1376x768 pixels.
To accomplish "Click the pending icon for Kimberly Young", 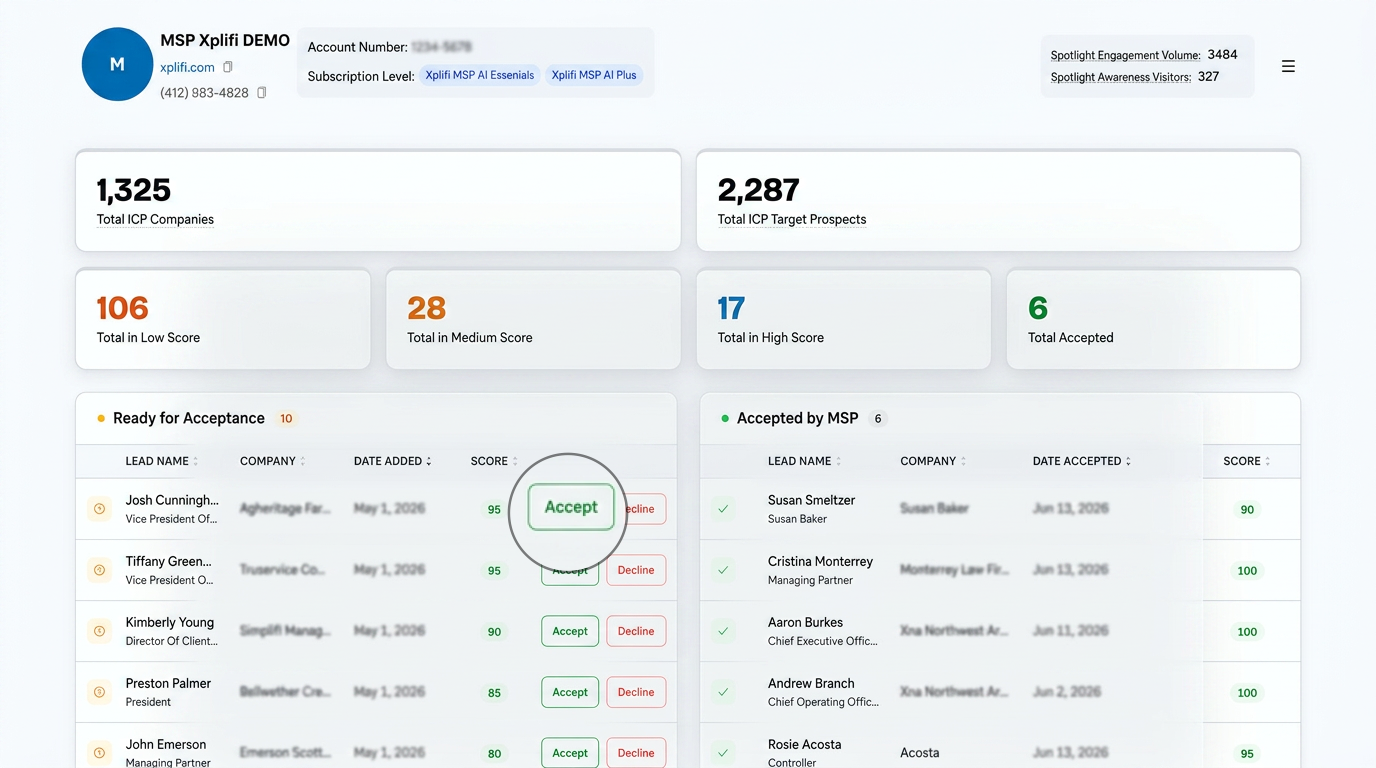I will coord(99,631).
